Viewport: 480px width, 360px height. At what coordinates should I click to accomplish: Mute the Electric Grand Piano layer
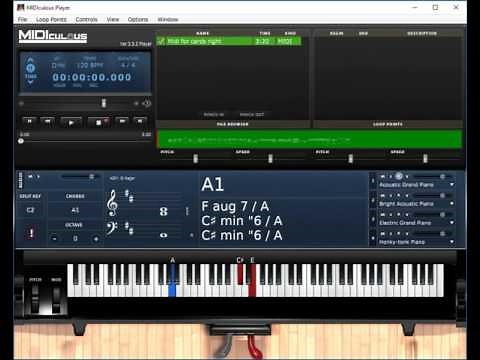click(382, 215)
